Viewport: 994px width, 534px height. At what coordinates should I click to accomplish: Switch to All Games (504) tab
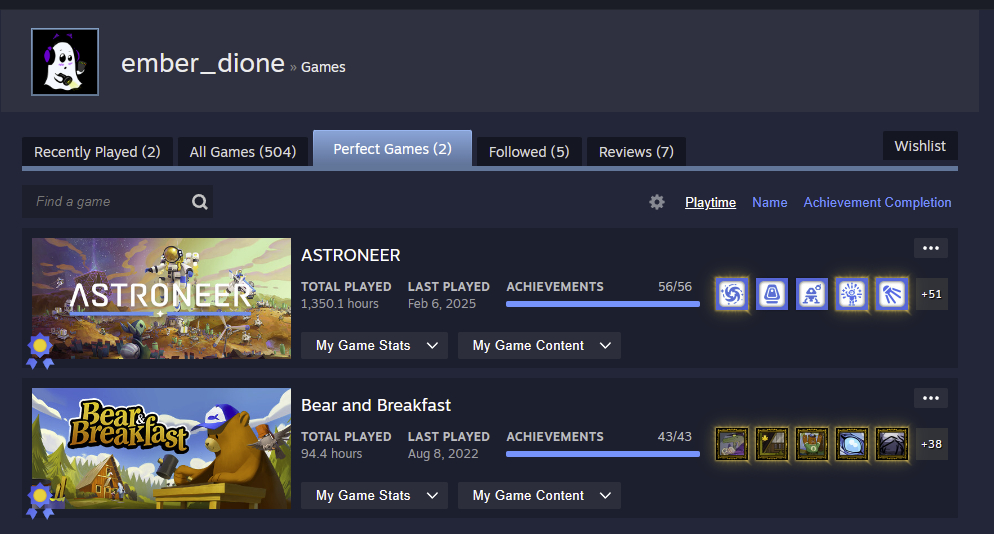243,152
